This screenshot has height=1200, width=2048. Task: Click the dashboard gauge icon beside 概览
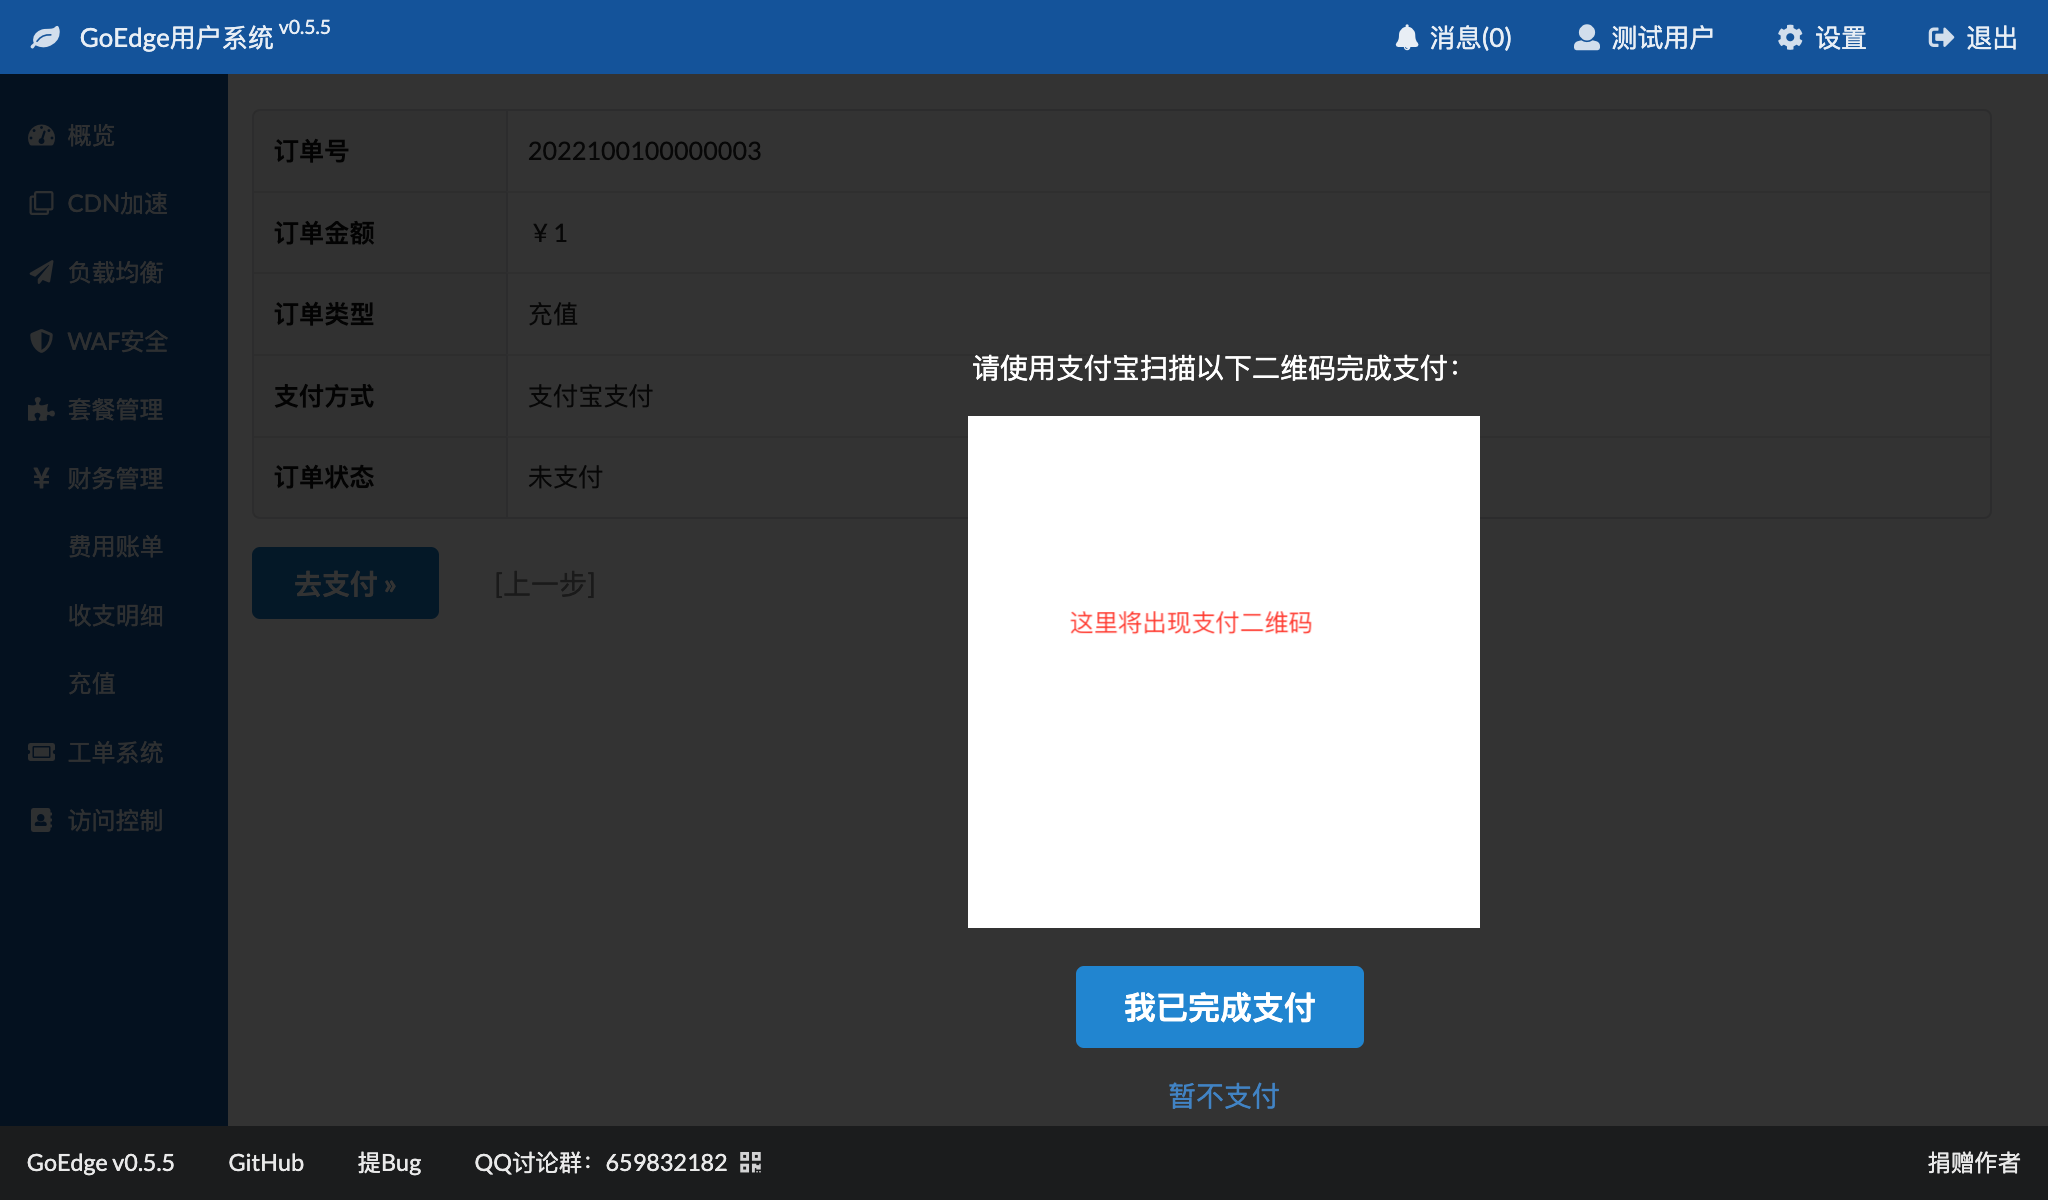41,135
